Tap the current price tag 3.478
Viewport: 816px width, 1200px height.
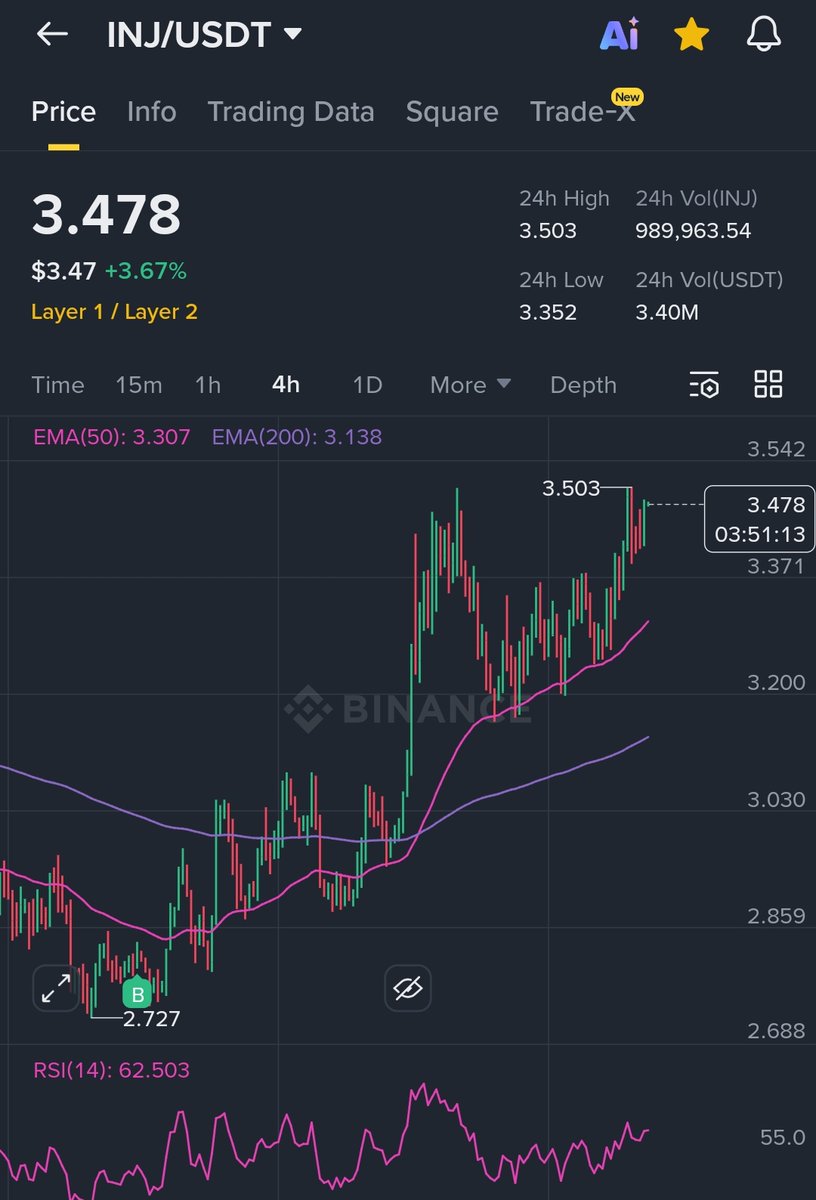point(760,519)
